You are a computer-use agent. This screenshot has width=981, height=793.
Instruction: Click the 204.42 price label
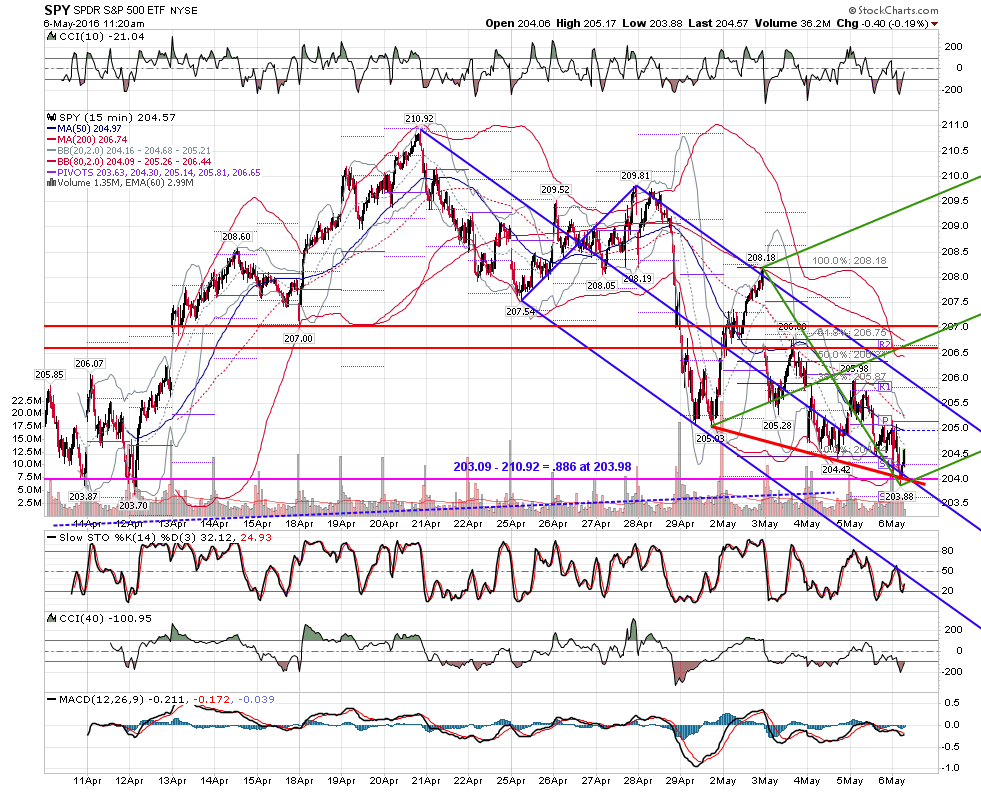point(836,470)
